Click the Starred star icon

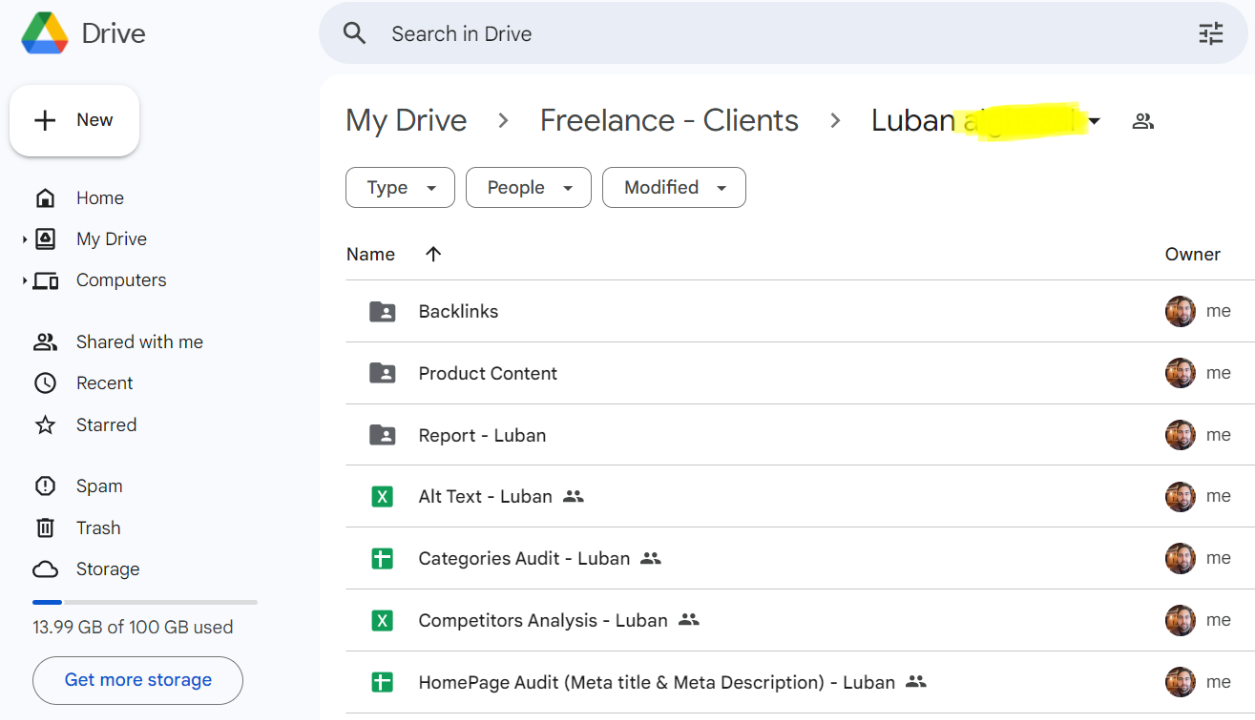click(x=45, y=425)
